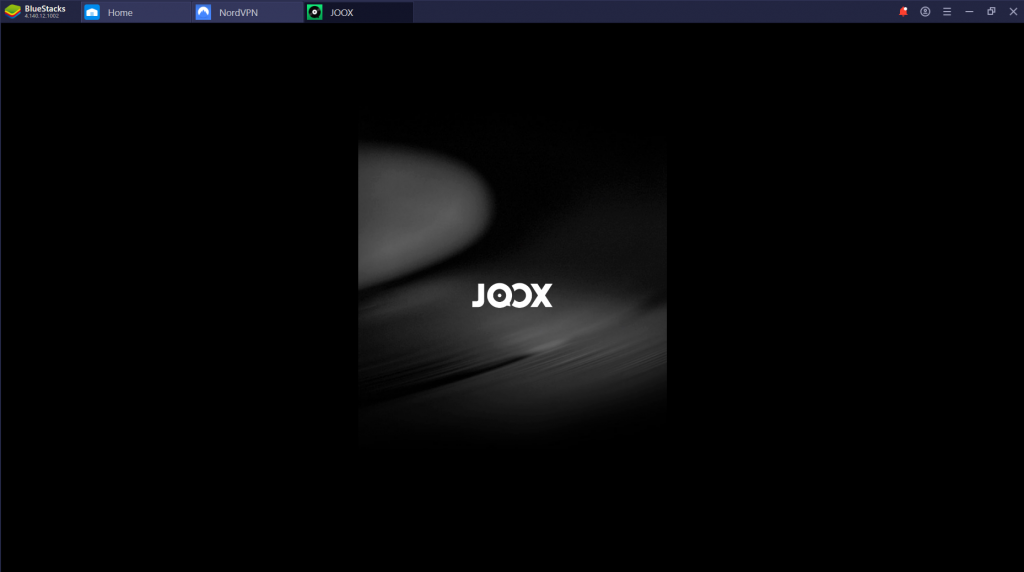Viewport: 1024px width, 572px height.
Task: Switch to the NordVPN tab
Action: tap(247, 12)
